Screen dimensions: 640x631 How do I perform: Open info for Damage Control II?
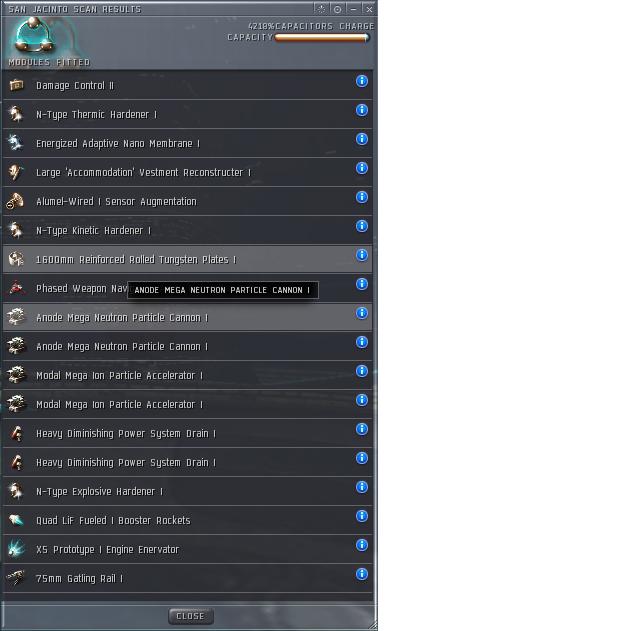[362, 81]
